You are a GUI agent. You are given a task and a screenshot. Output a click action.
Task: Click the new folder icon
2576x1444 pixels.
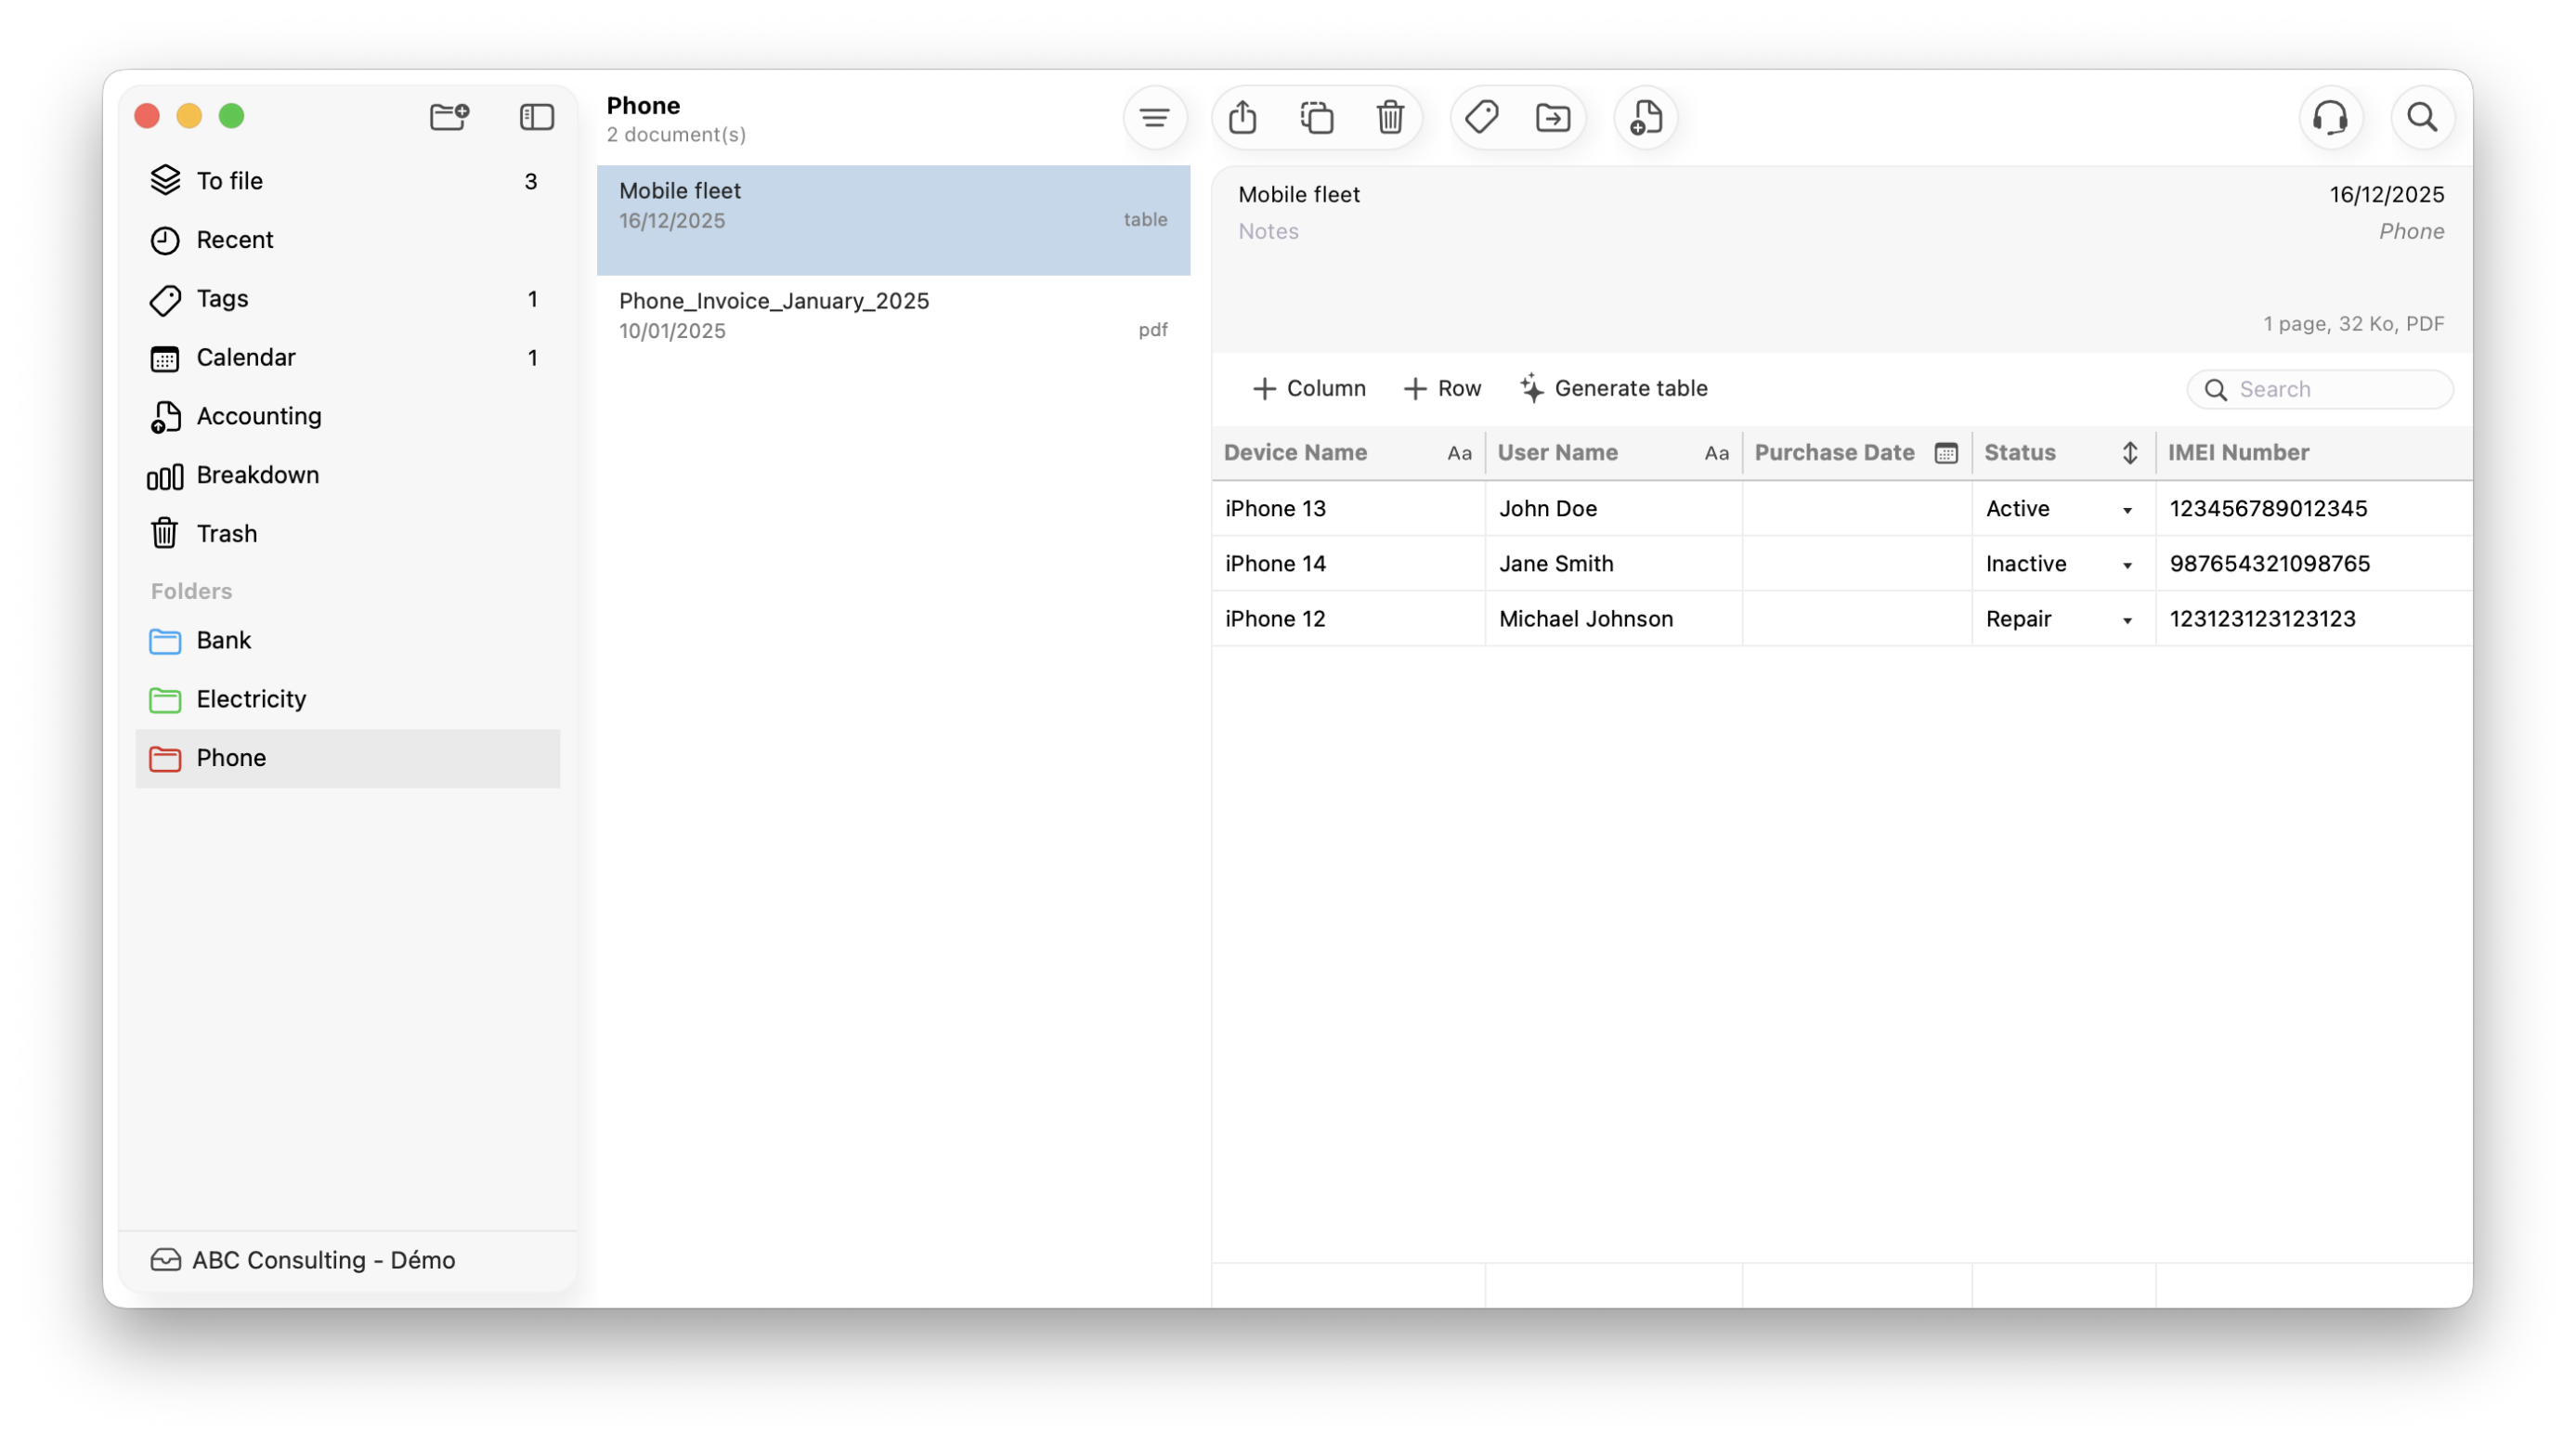pos(449,117)
